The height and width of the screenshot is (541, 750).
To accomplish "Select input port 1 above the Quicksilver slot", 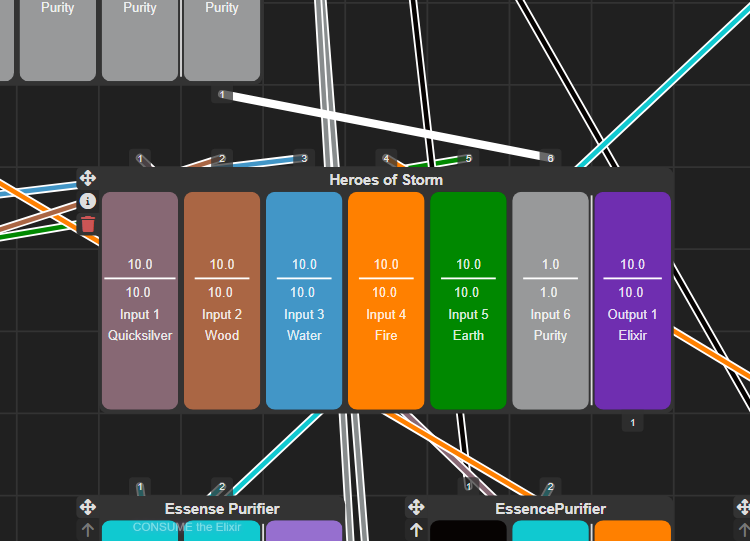I will click(140, 158).
